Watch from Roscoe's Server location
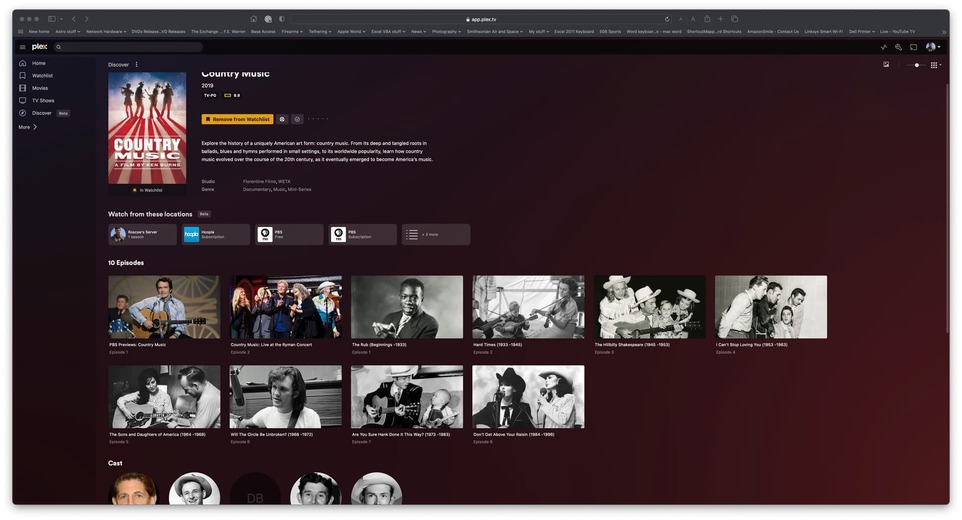This screenshot has height=520, width=962. point(142,234)
